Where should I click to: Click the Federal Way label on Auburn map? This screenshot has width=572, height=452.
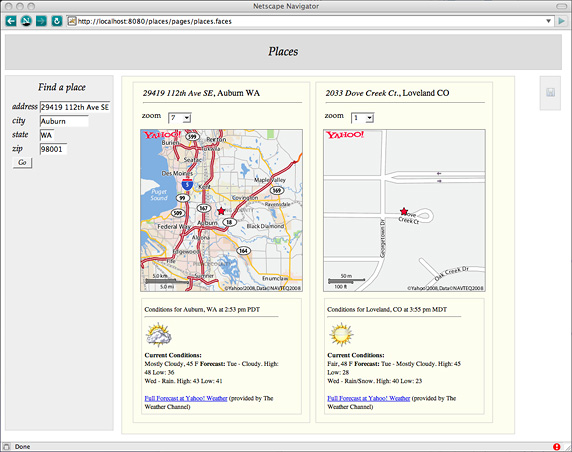(x=174, y=227)
